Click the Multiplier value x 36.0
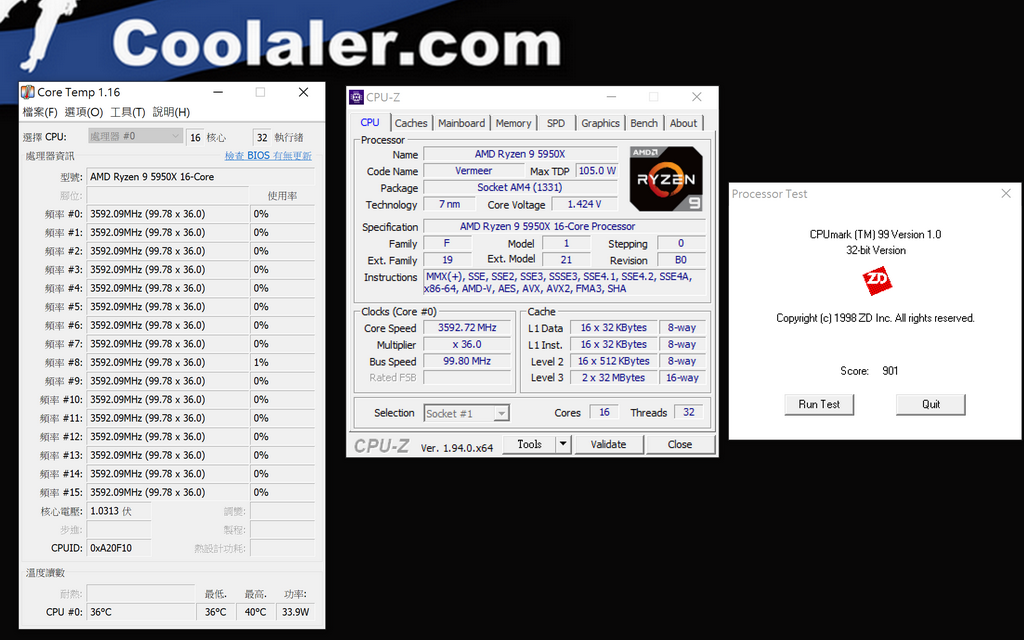Image resolution: width=1024 pixels, height=640 pixels. [467, 344]
